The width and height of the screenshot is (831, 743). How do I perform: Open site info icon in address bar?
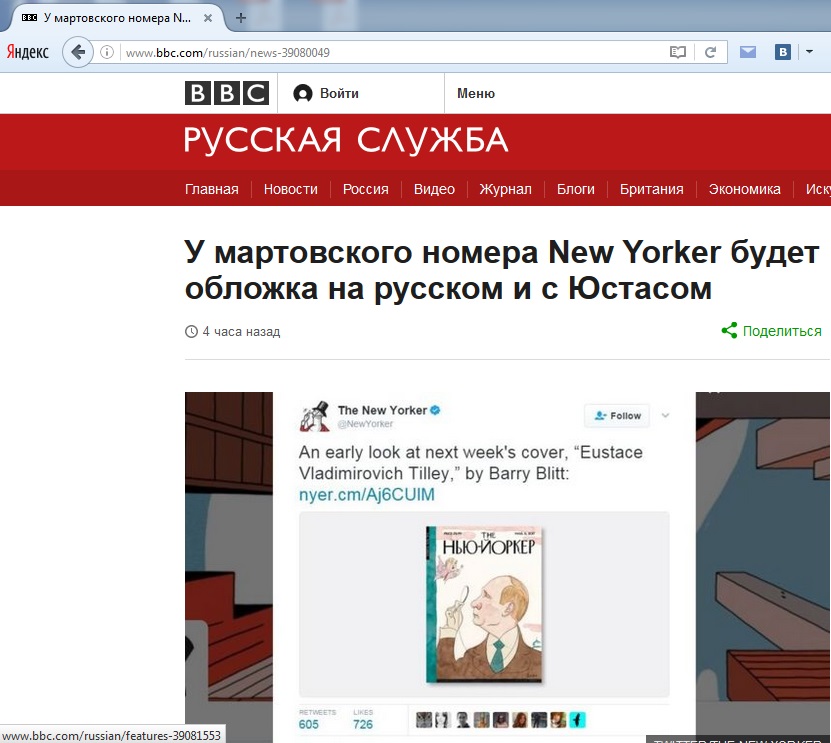(x=107, y=52)
